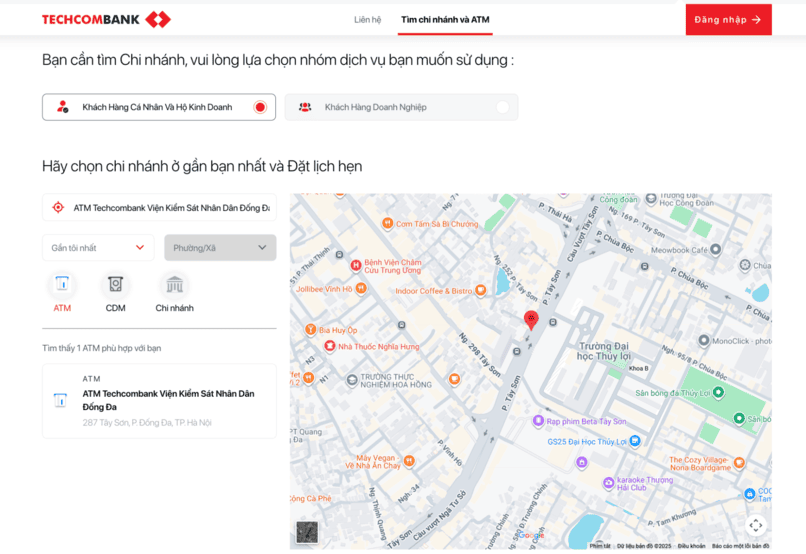
Task: Select the CDM filter icon
Action: (116, 284)
